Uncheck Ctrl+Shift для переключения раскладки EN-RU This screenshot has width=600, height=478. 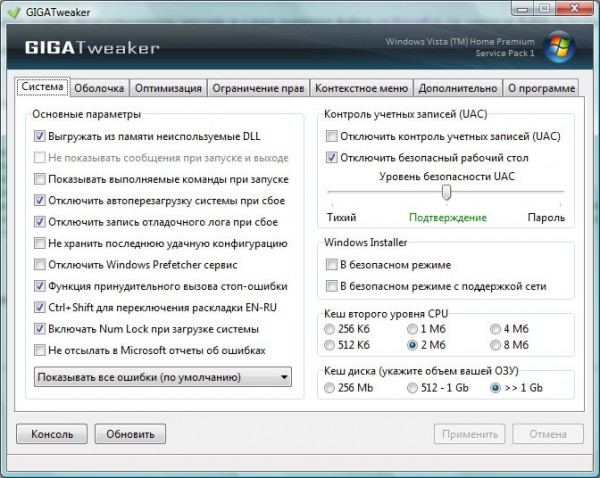[x=40, y=307]
